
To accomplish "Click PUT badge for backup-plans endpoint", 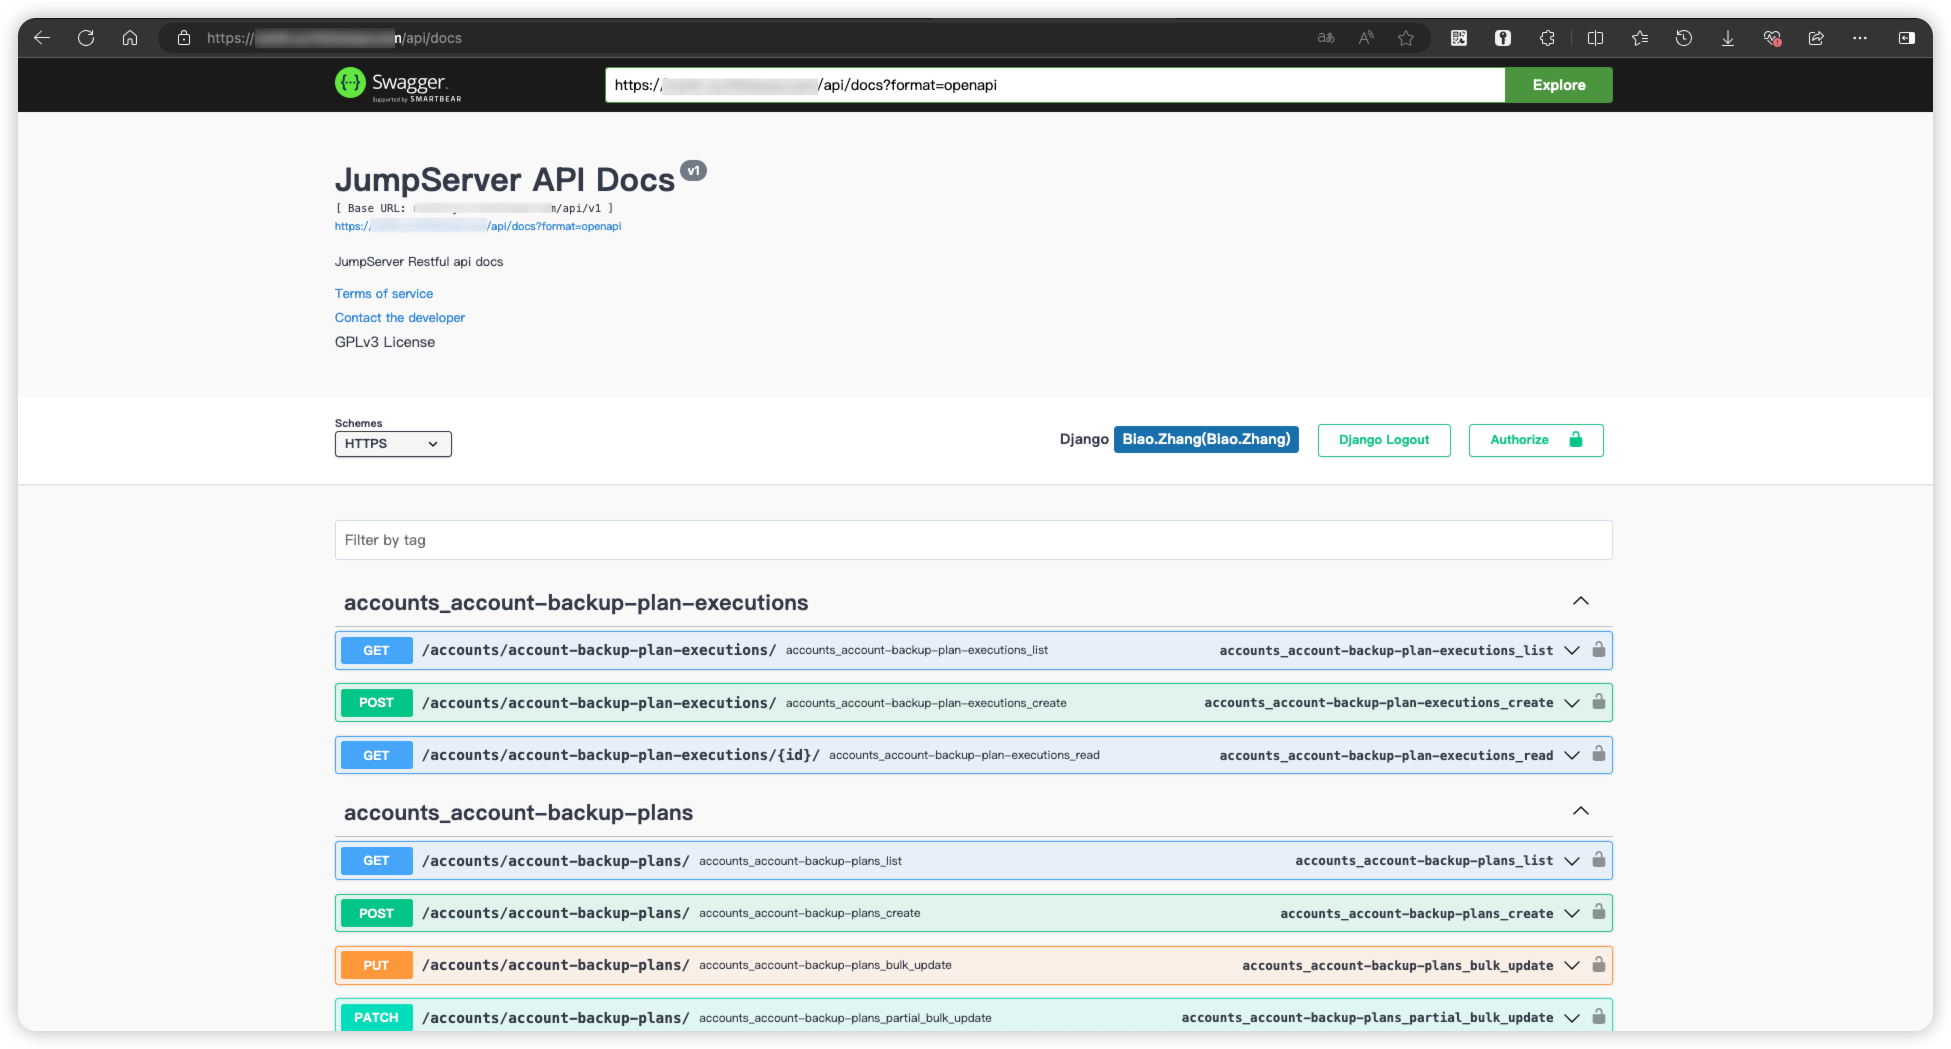I will [376, 965].
